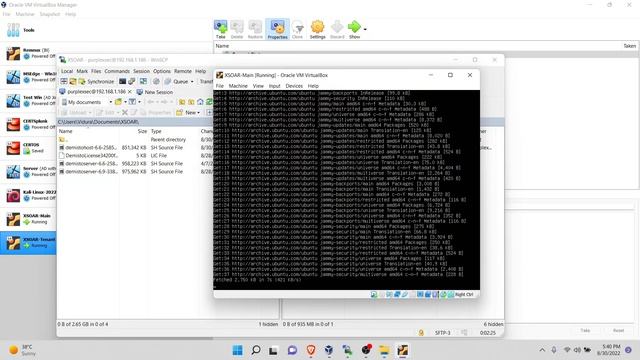Open terminal console icon in WinSCP toolbar
Viewport: 640px width, 360px height.
[122, 81]
